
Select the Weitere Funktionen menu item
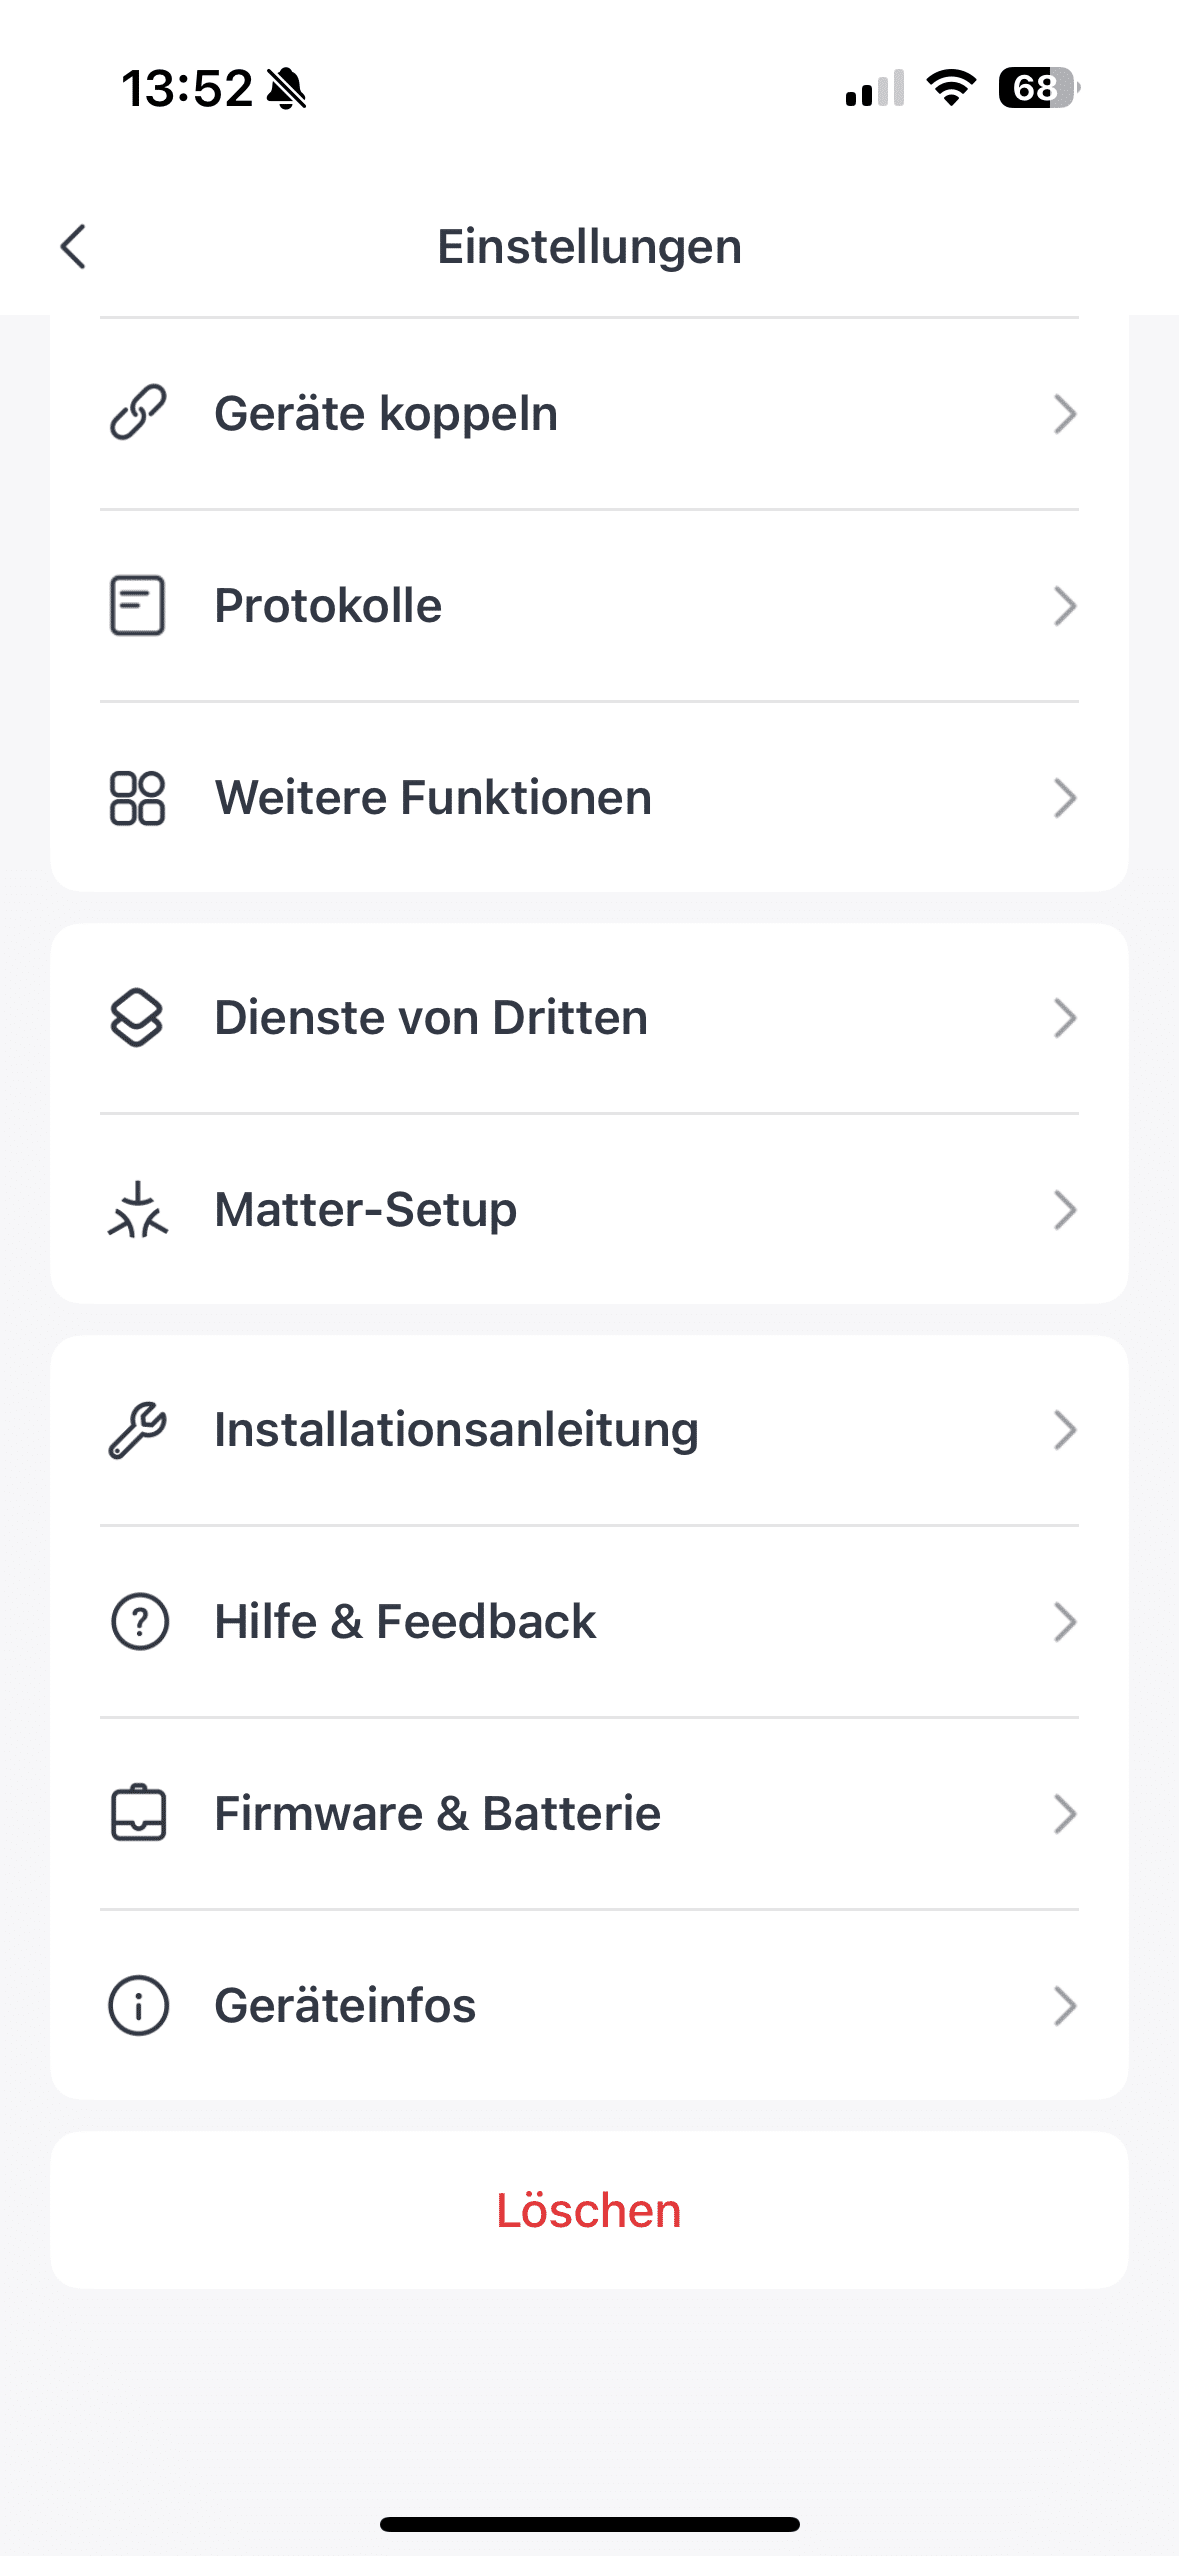pyautogui.click(x=433, y=798)
